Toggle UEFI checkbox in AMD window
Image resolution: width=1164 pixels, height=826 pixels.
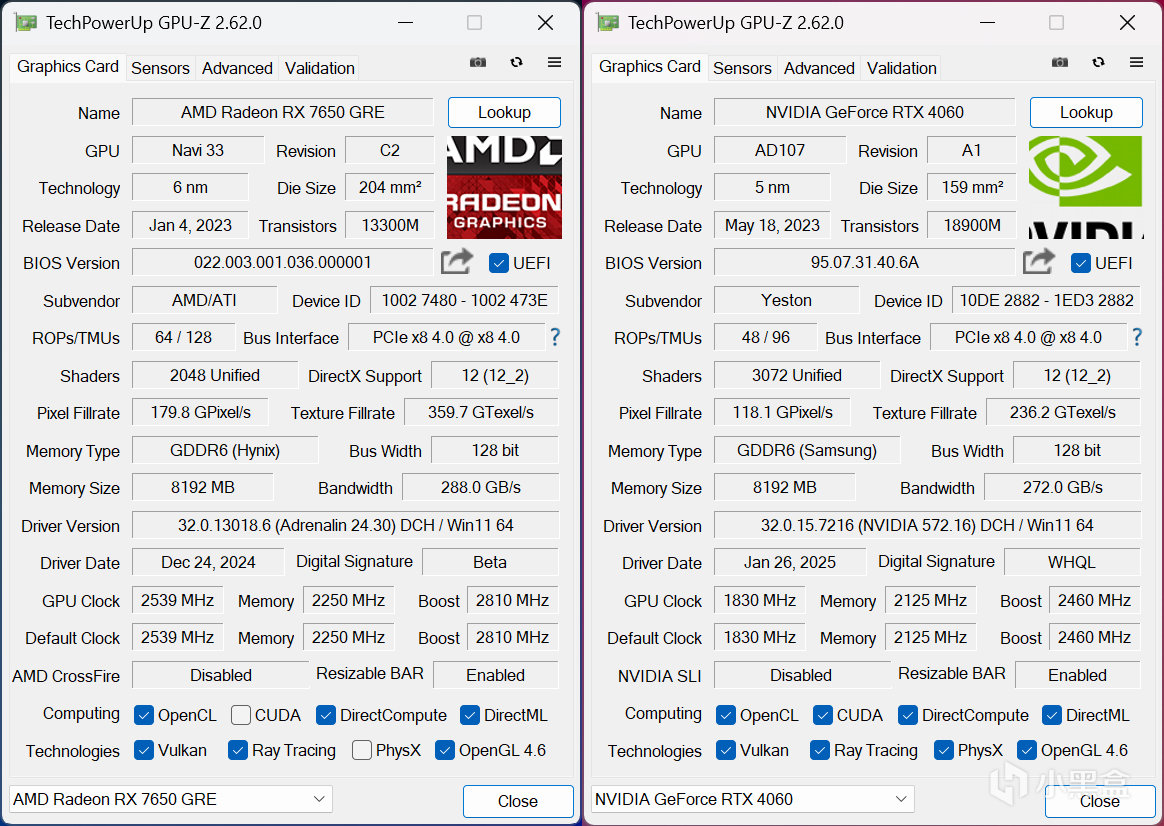(499, 263)
